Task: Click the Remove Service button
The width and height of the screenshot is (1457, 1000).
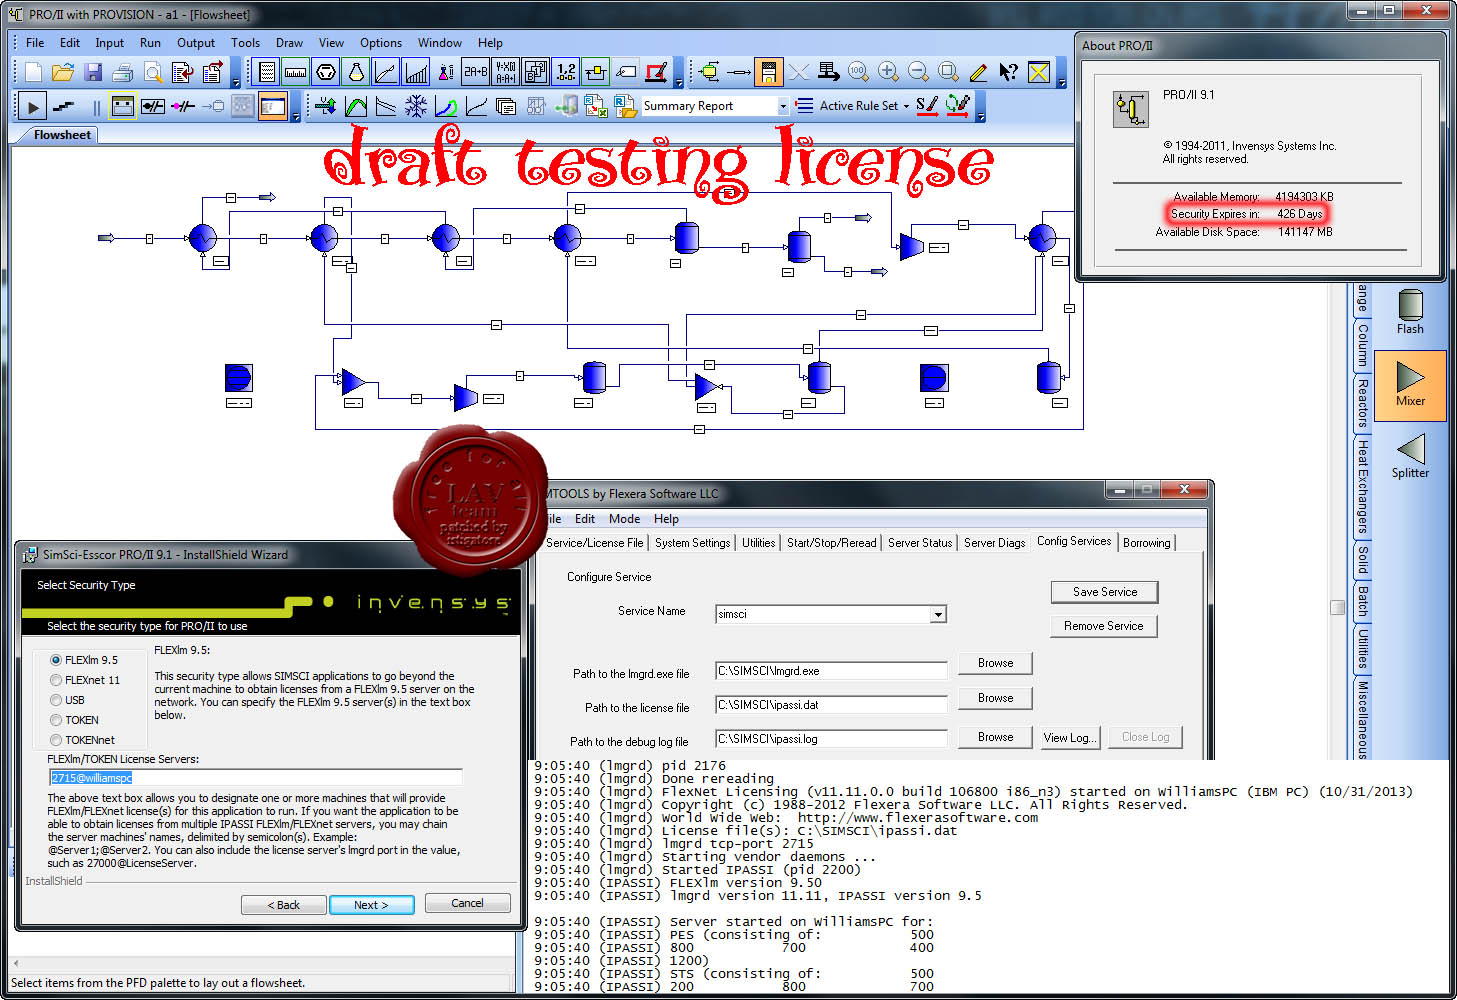Action: (1104, 626)
